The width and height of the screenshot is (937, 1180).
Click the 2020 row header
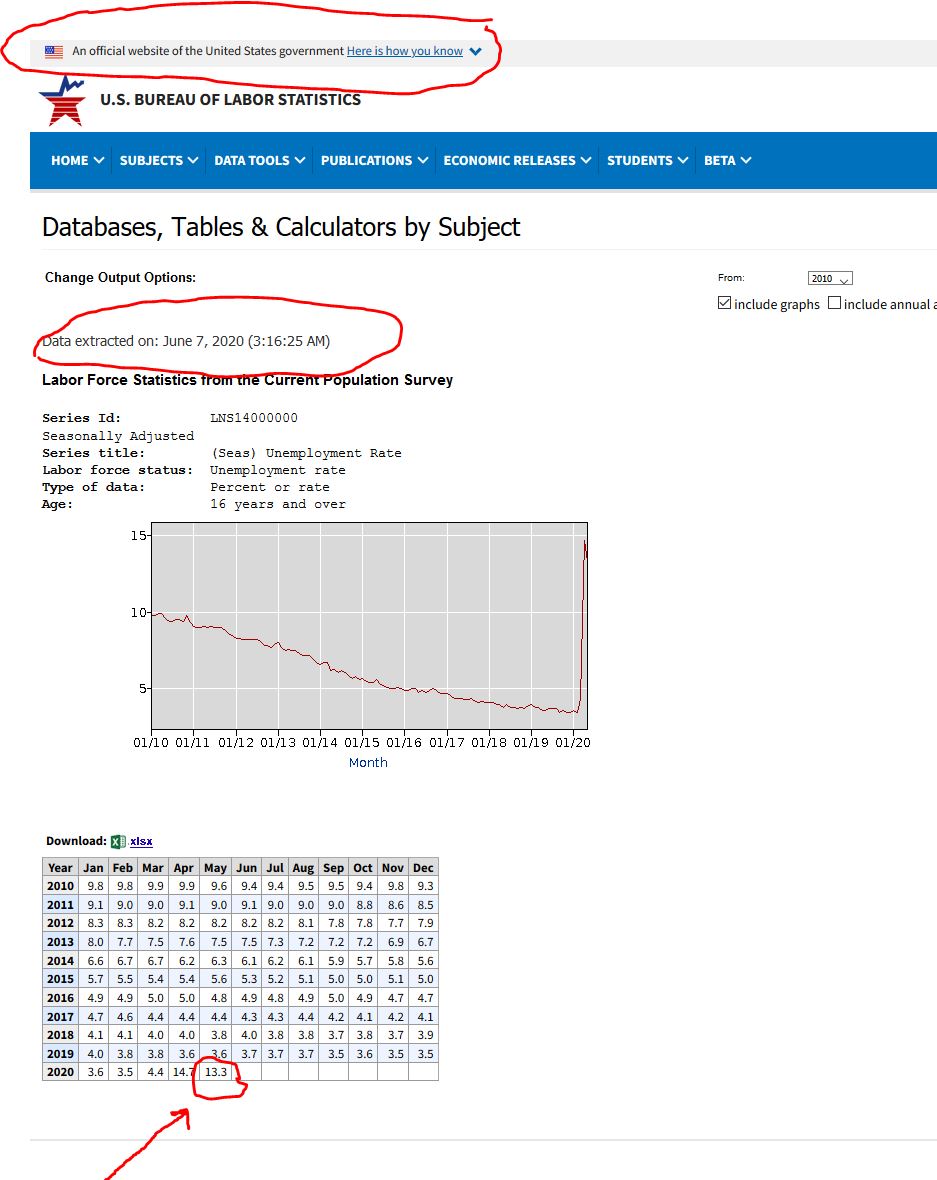[60, 1072]
